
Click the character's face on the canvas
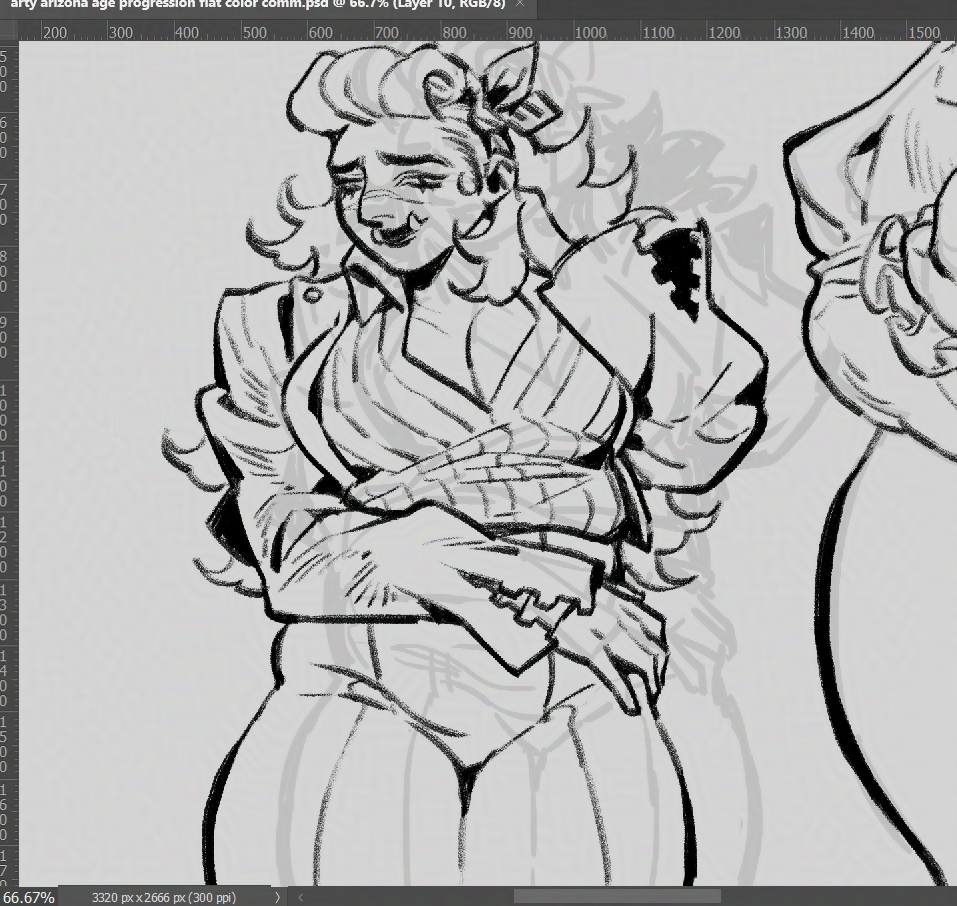click(410, 200)
